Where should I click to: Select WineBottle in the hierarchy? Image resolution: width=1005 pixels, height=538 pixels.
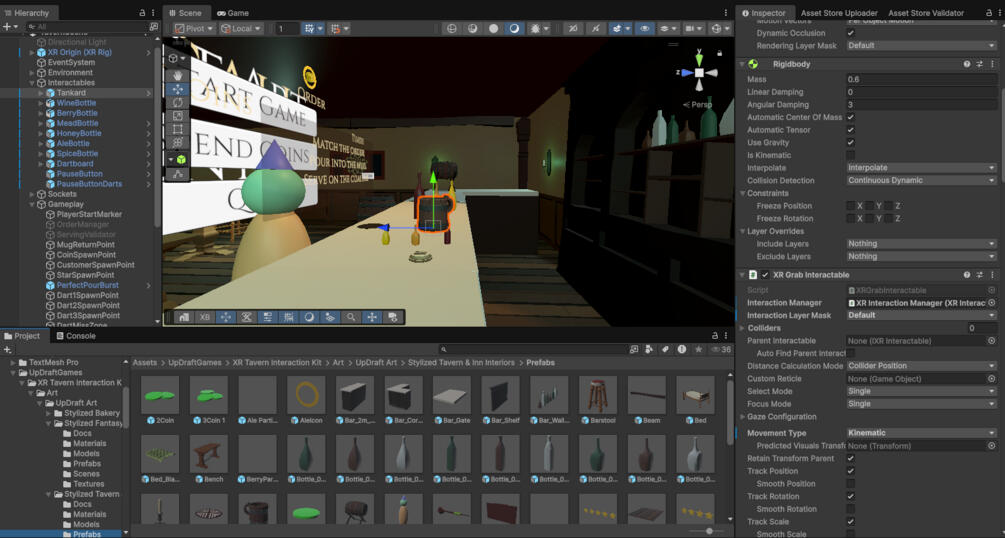point(76,103)
